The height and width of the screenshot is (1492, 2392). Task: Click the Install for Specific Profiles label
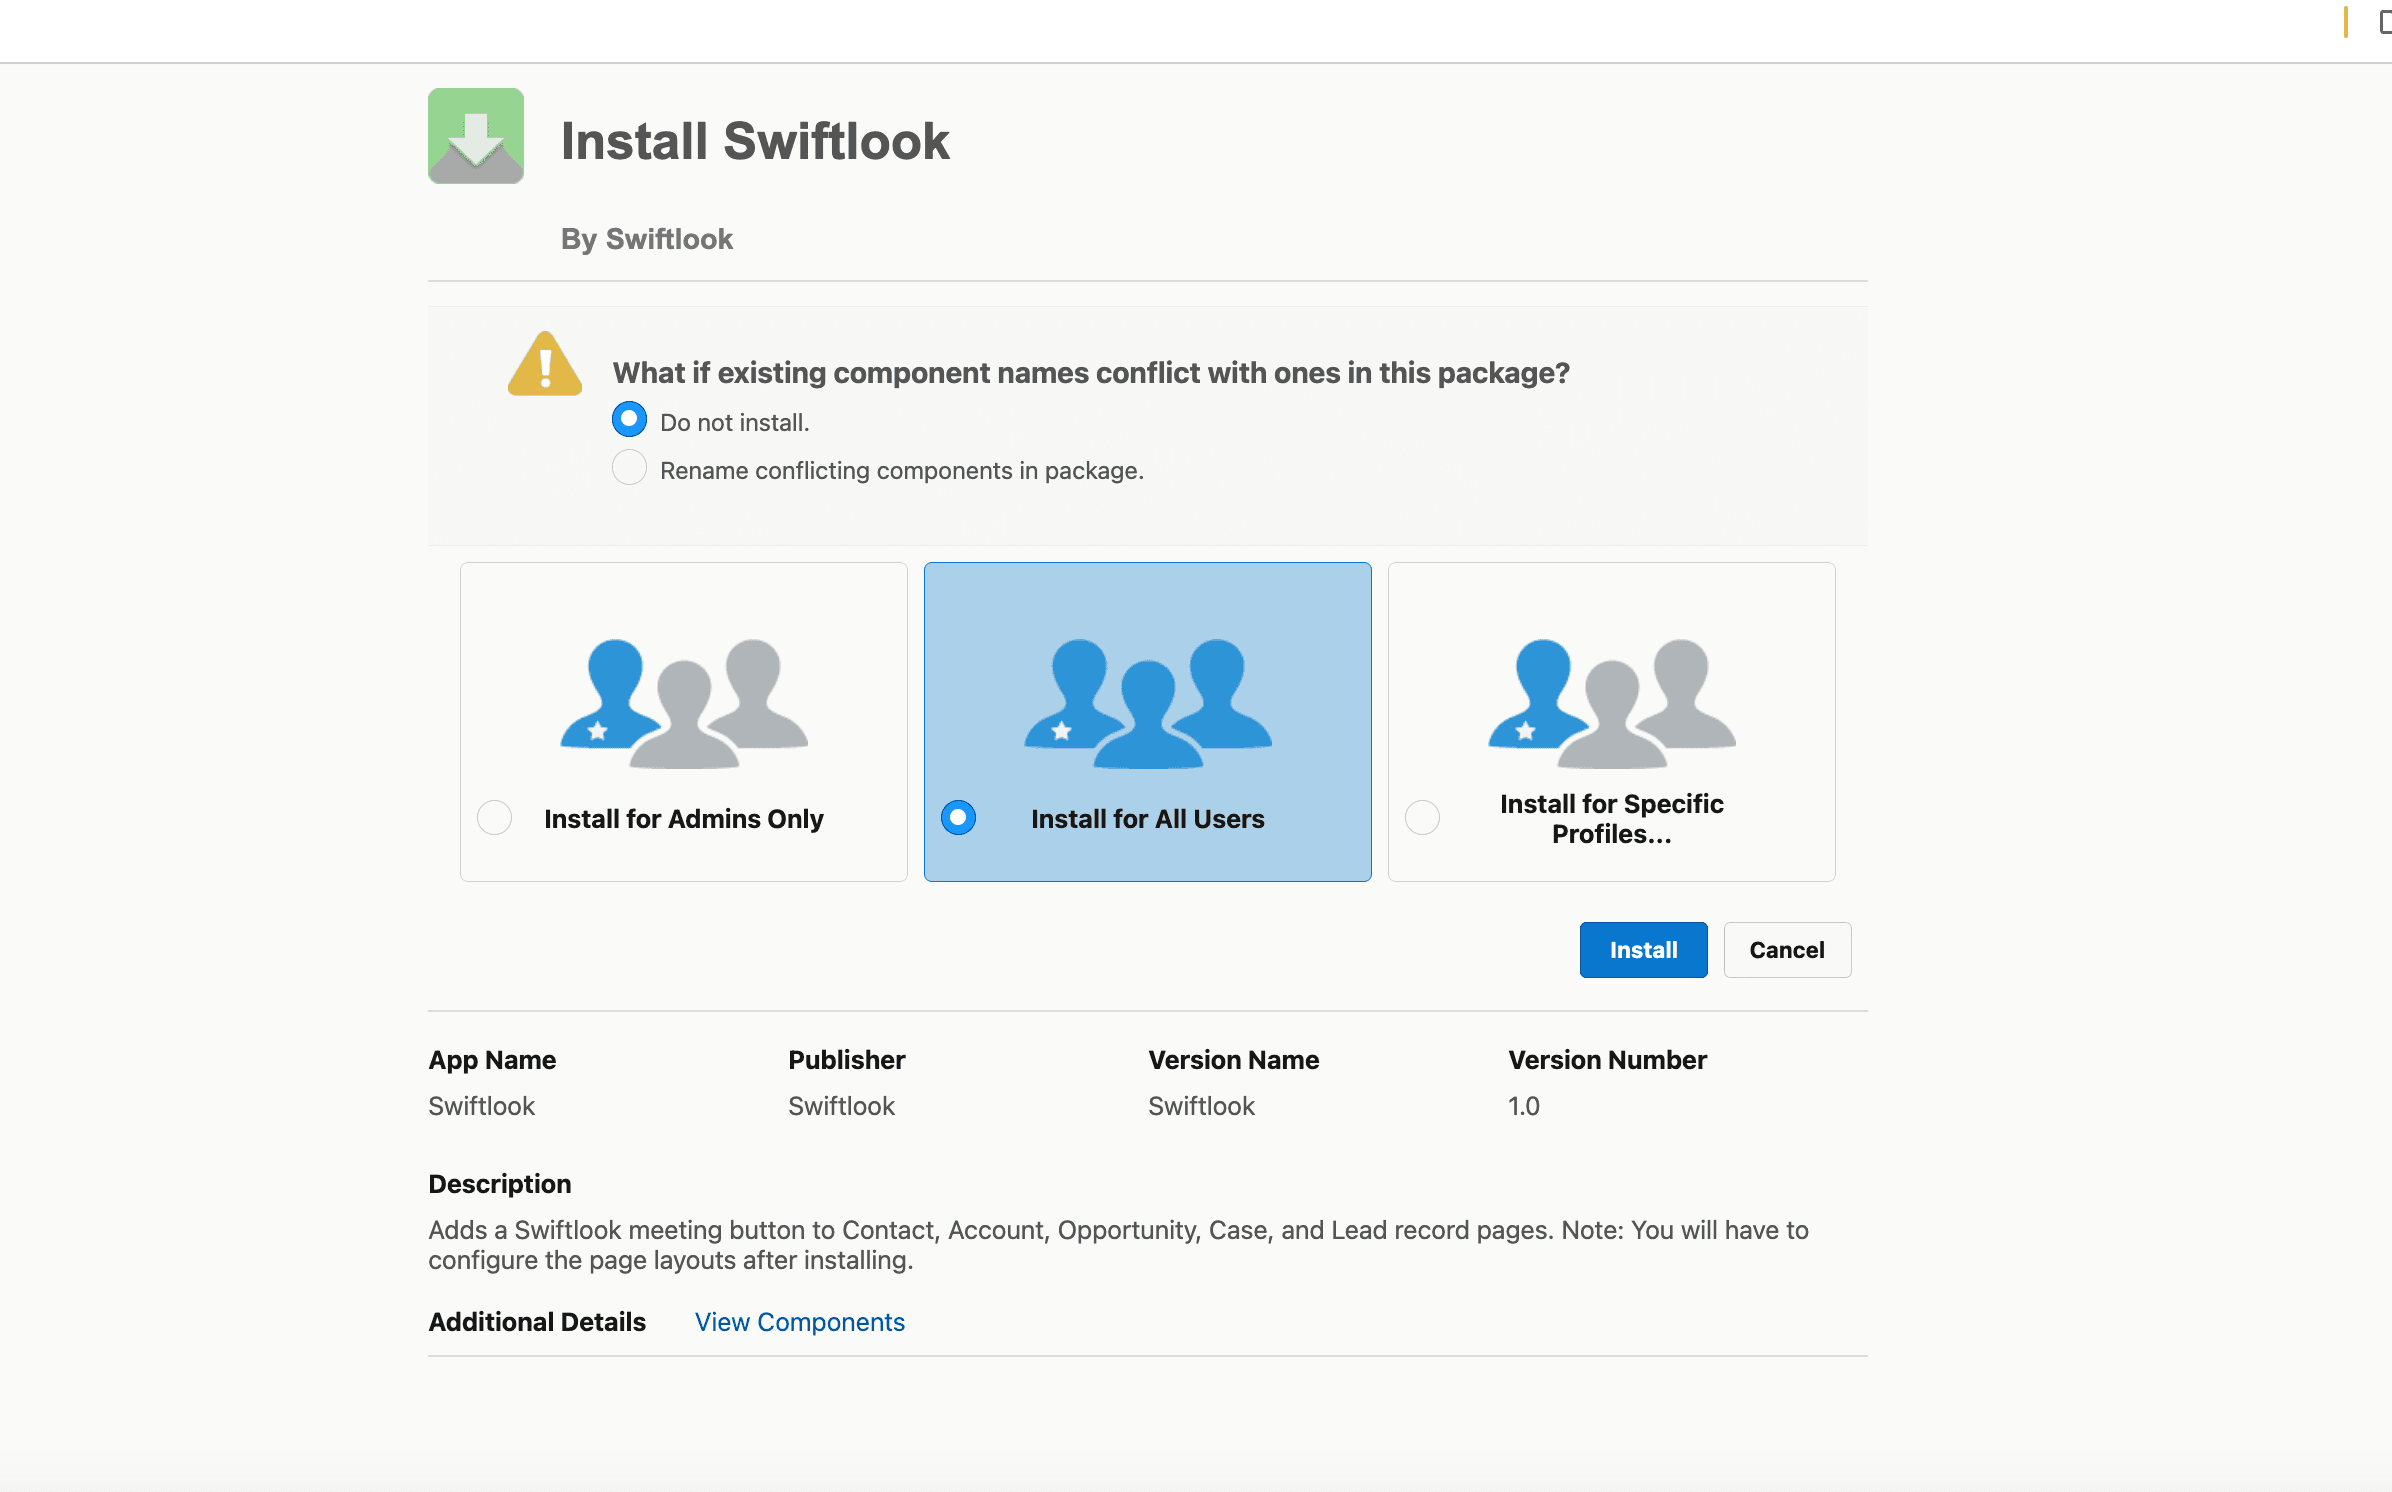(x=1612, y=819)
